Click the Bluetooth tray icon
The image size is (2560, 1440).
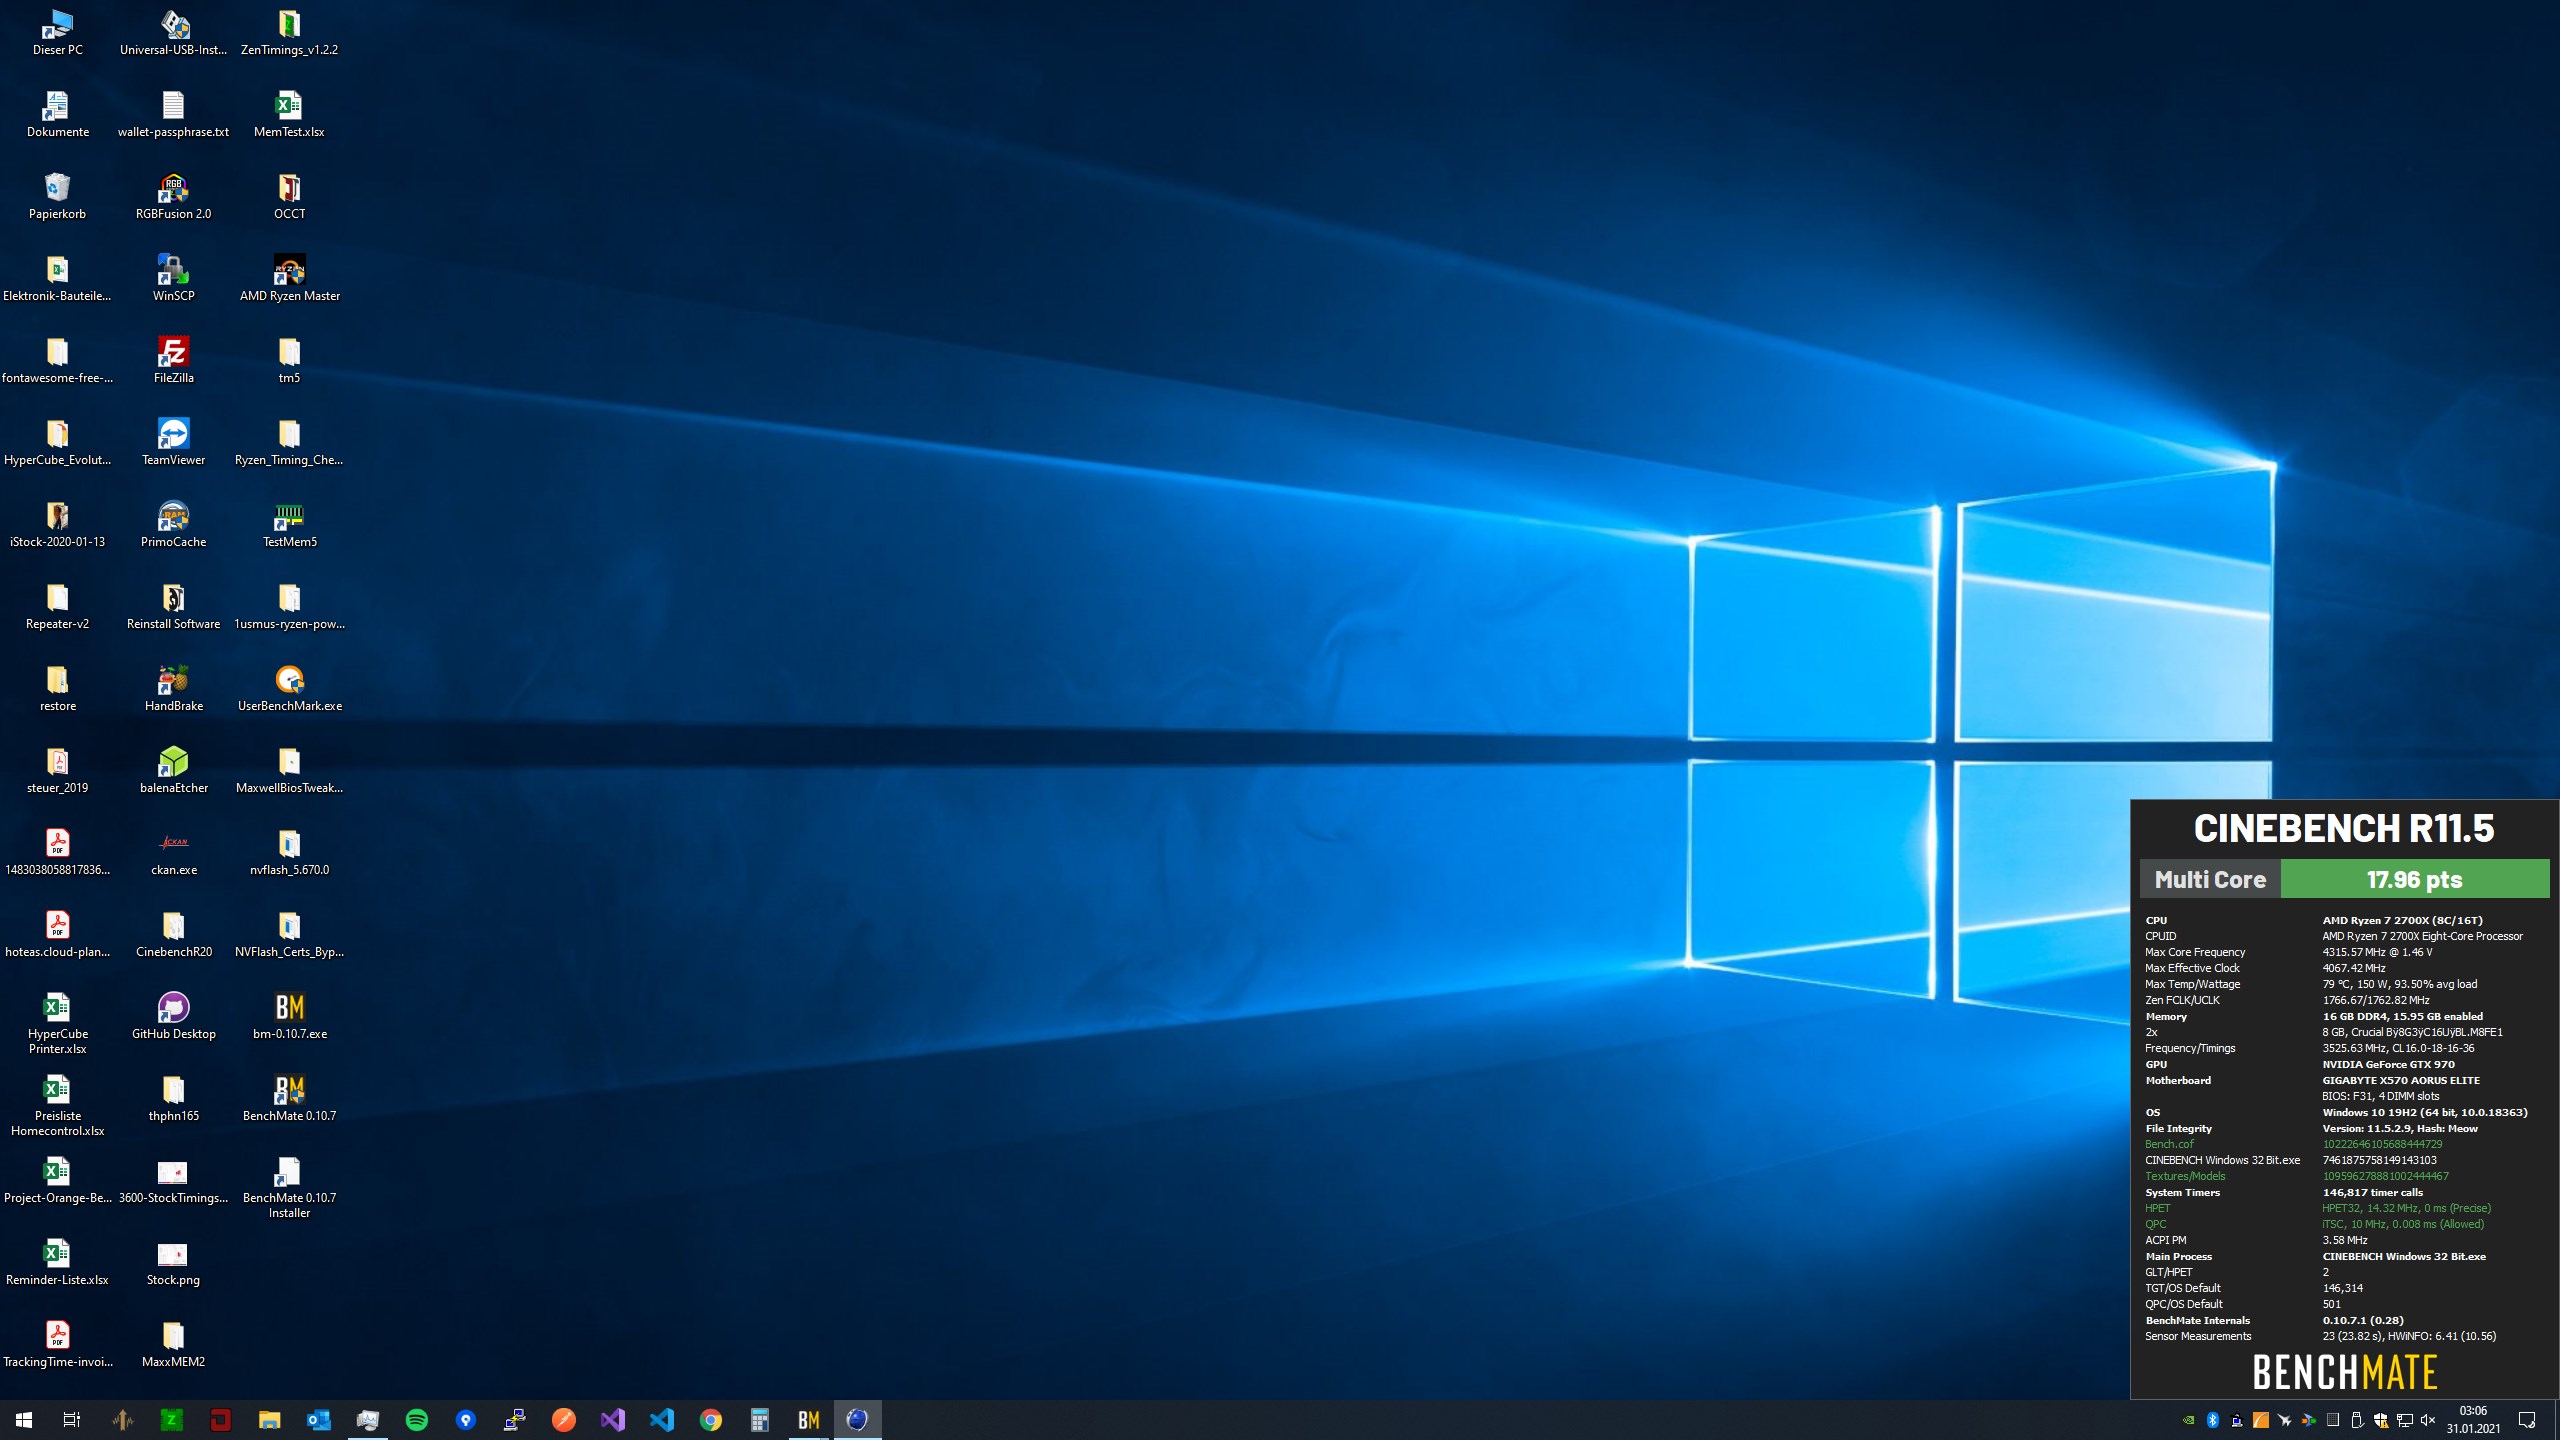coord(2213,1420)
